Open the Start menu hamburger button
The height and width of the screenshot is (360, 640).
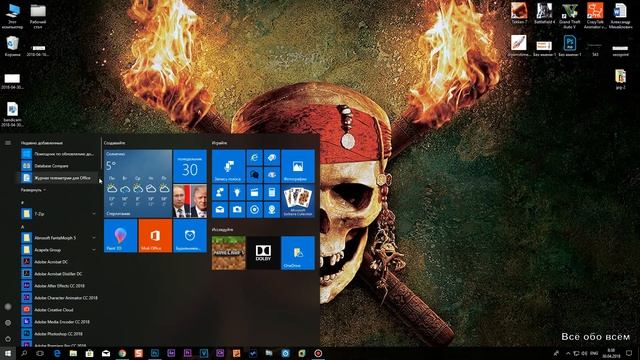(8, 143)
